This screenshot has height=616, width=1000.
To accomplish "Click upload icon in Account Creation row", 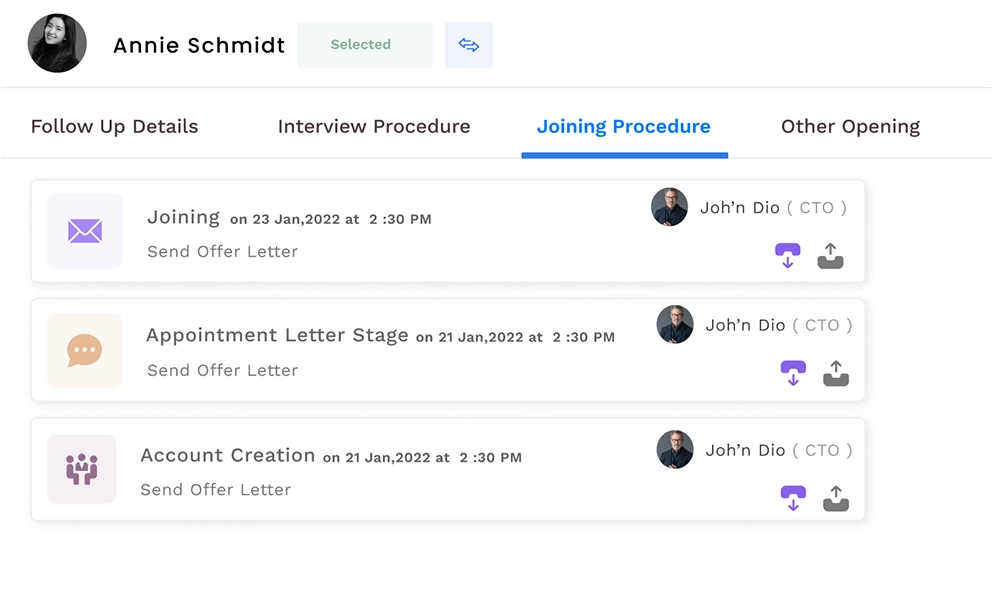I will point(836,498).
